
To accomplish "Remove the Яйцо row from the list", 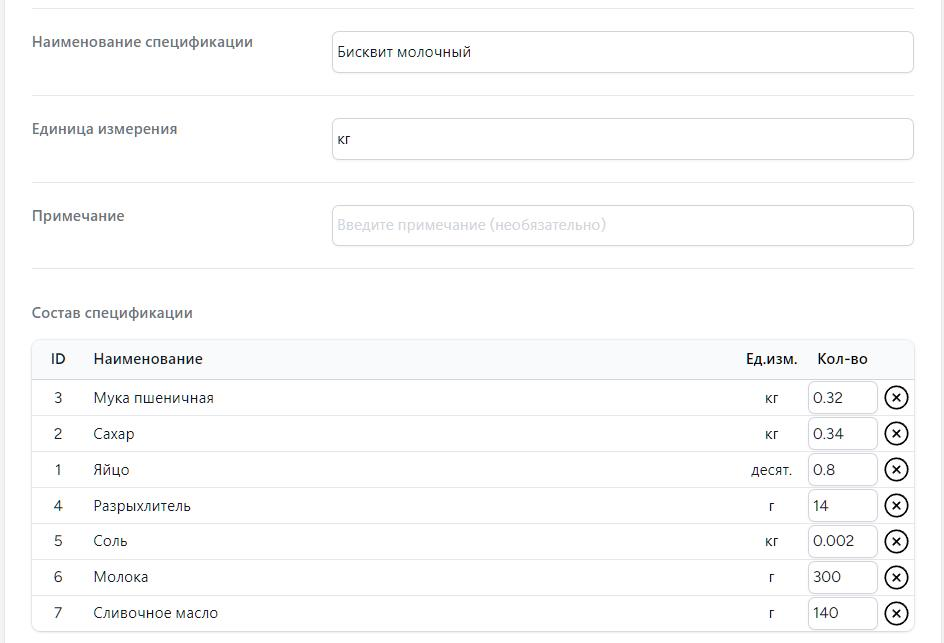I will 896,470.
